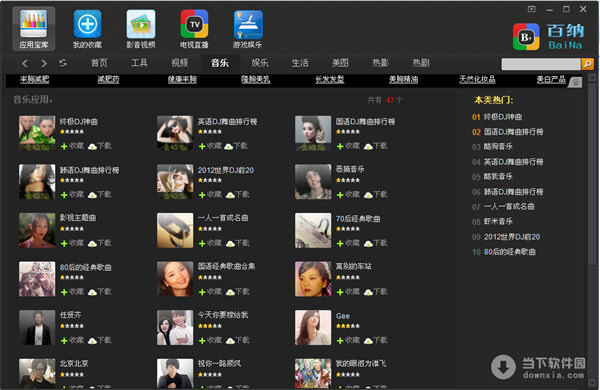Download 一人一首成名曲 with cloud icon

pos(230,244)
